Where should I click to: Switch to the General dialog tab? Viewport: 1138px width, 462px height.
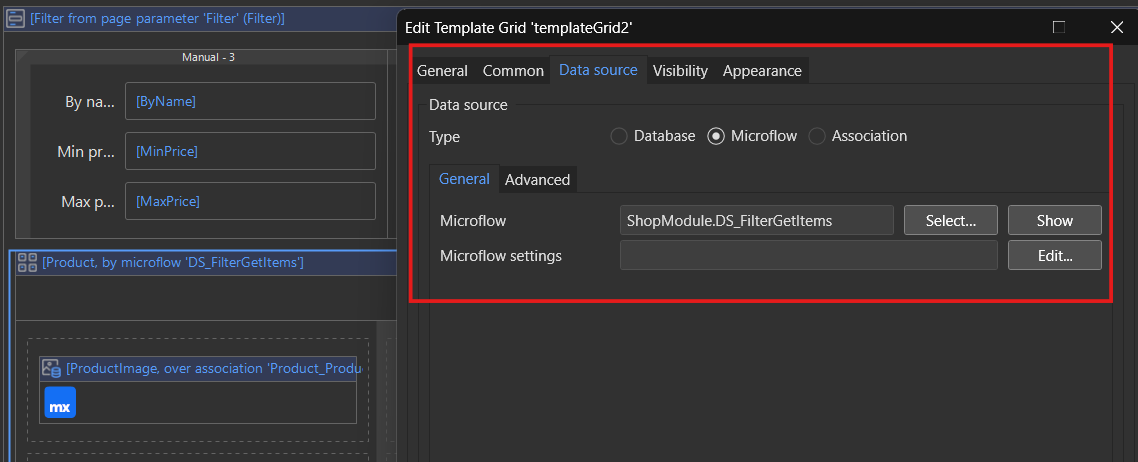click(x=442, y=70)
